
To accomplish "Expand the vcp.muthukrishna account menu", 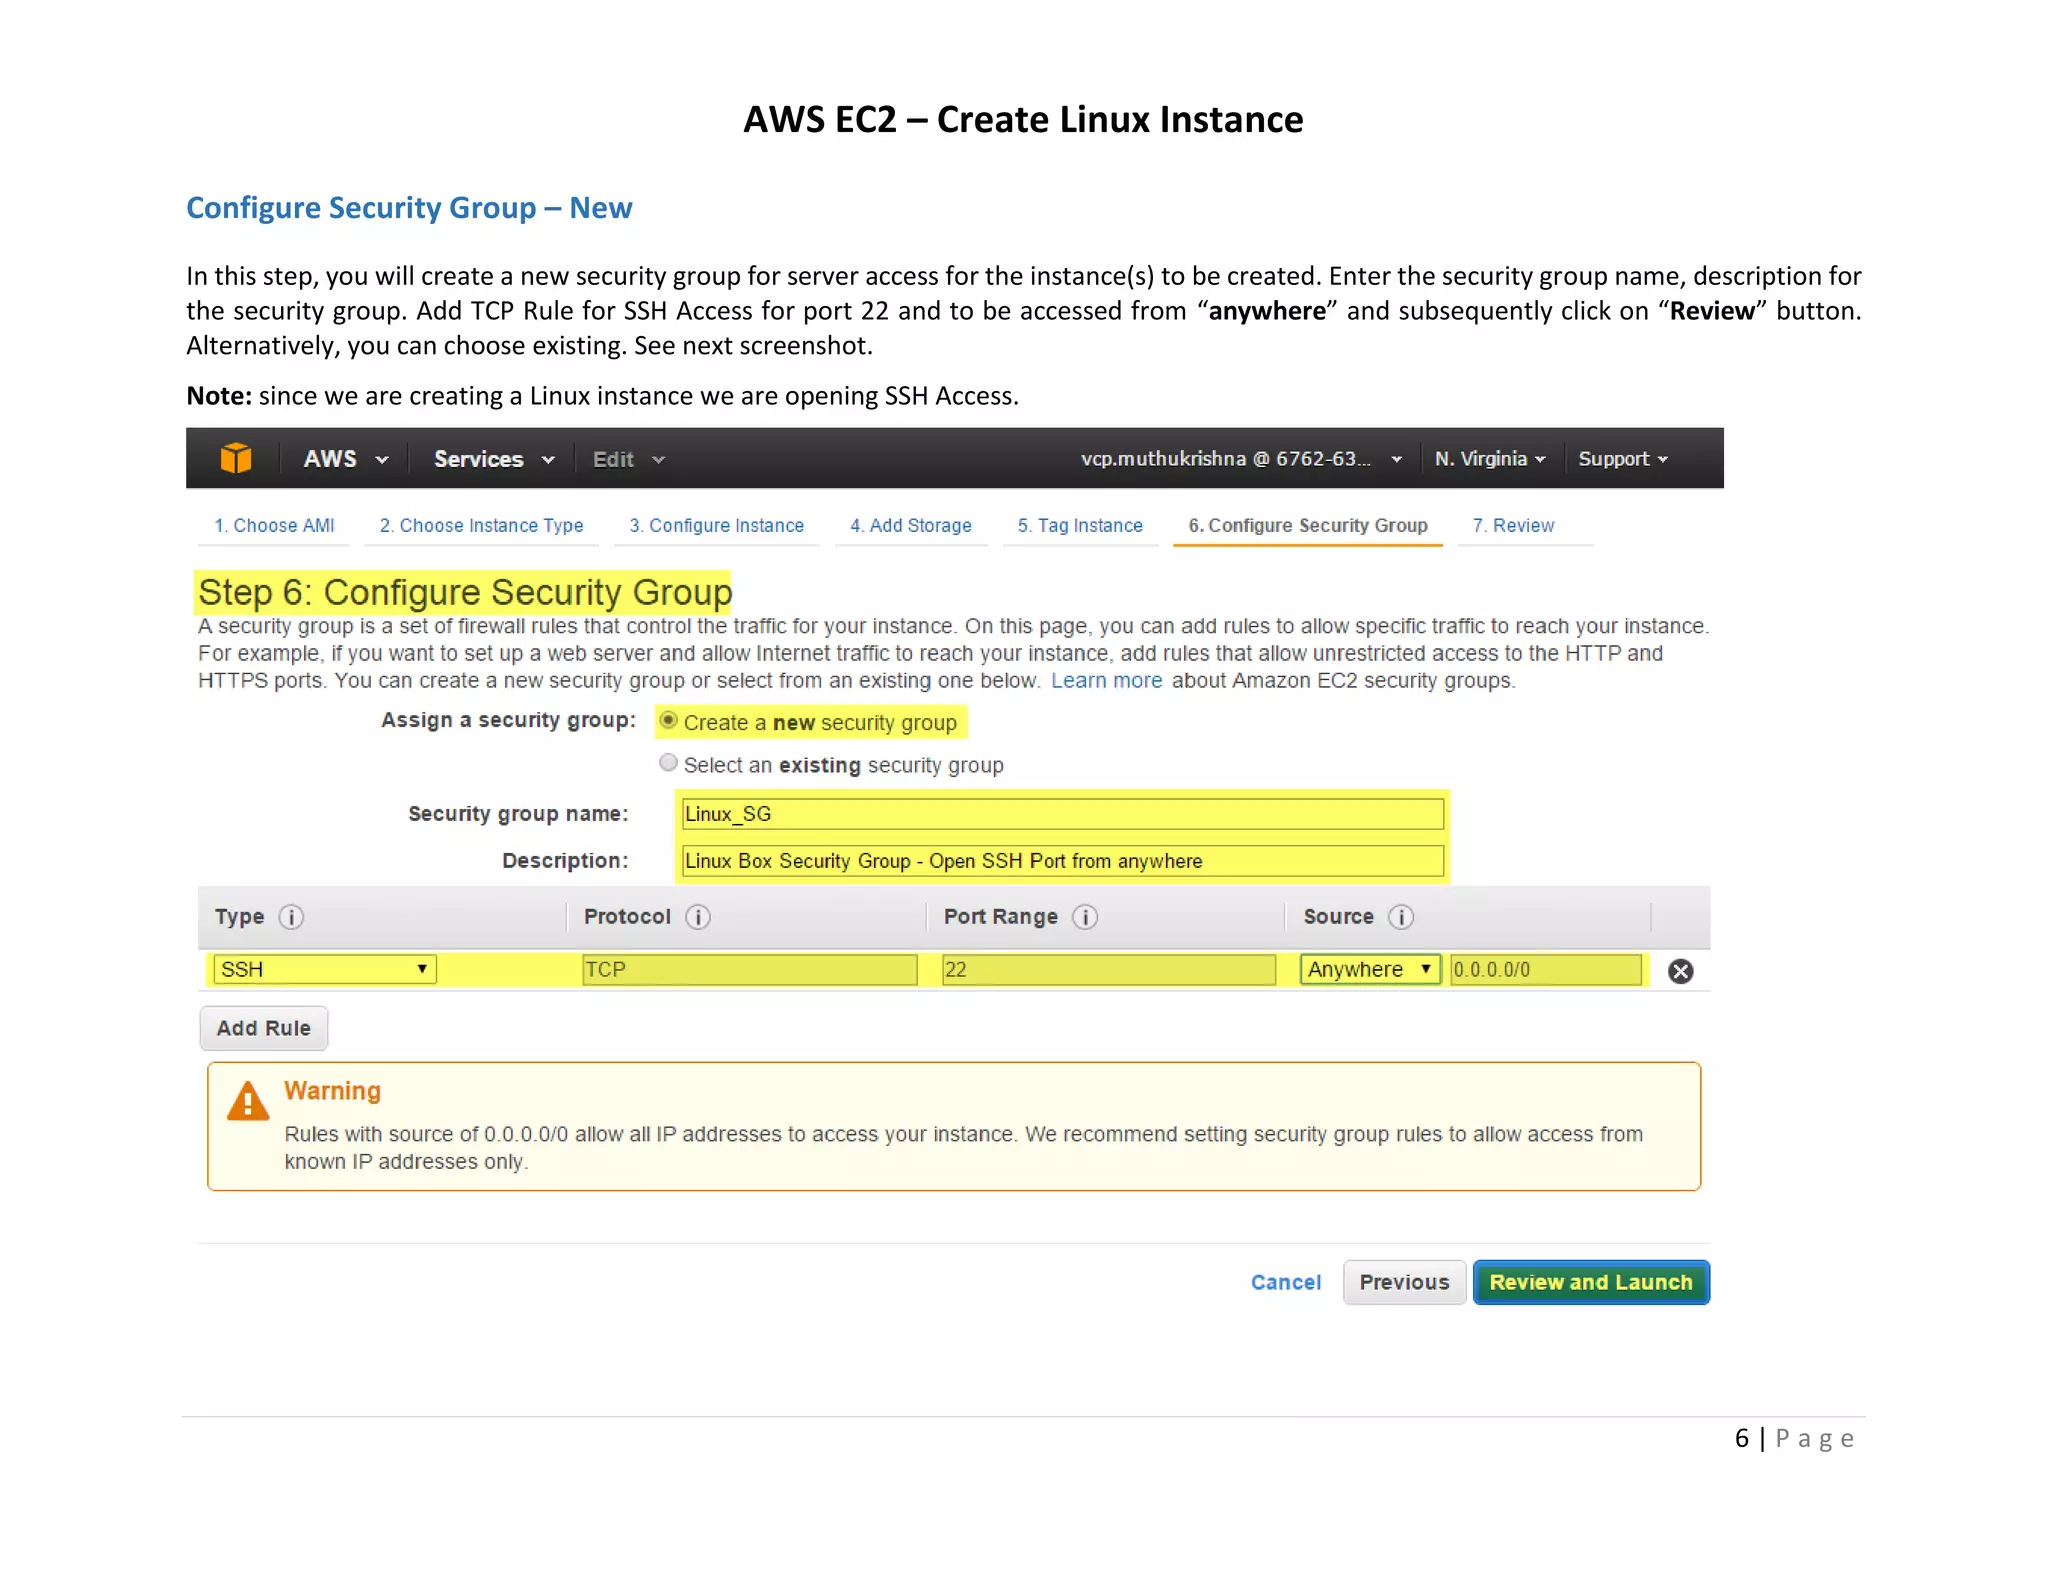I will pyautogui.click(x=1240, y=459).
